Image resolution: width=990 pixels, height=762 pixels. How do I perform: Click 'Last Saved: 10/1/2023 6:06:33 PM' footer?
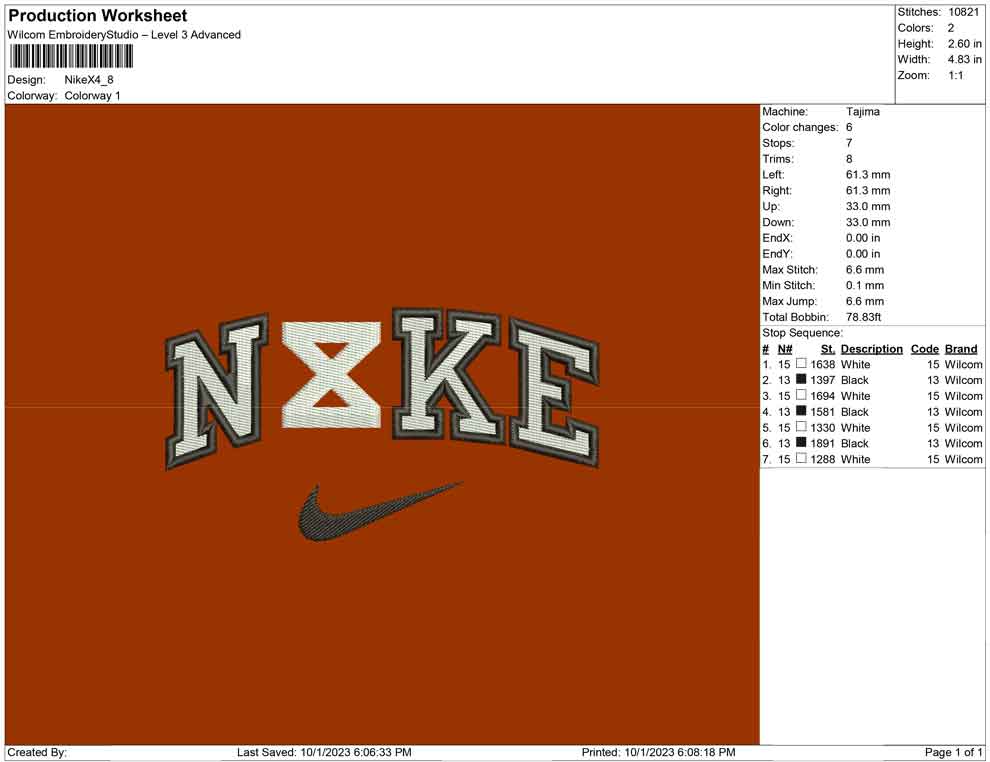click(x=324, y=752)
